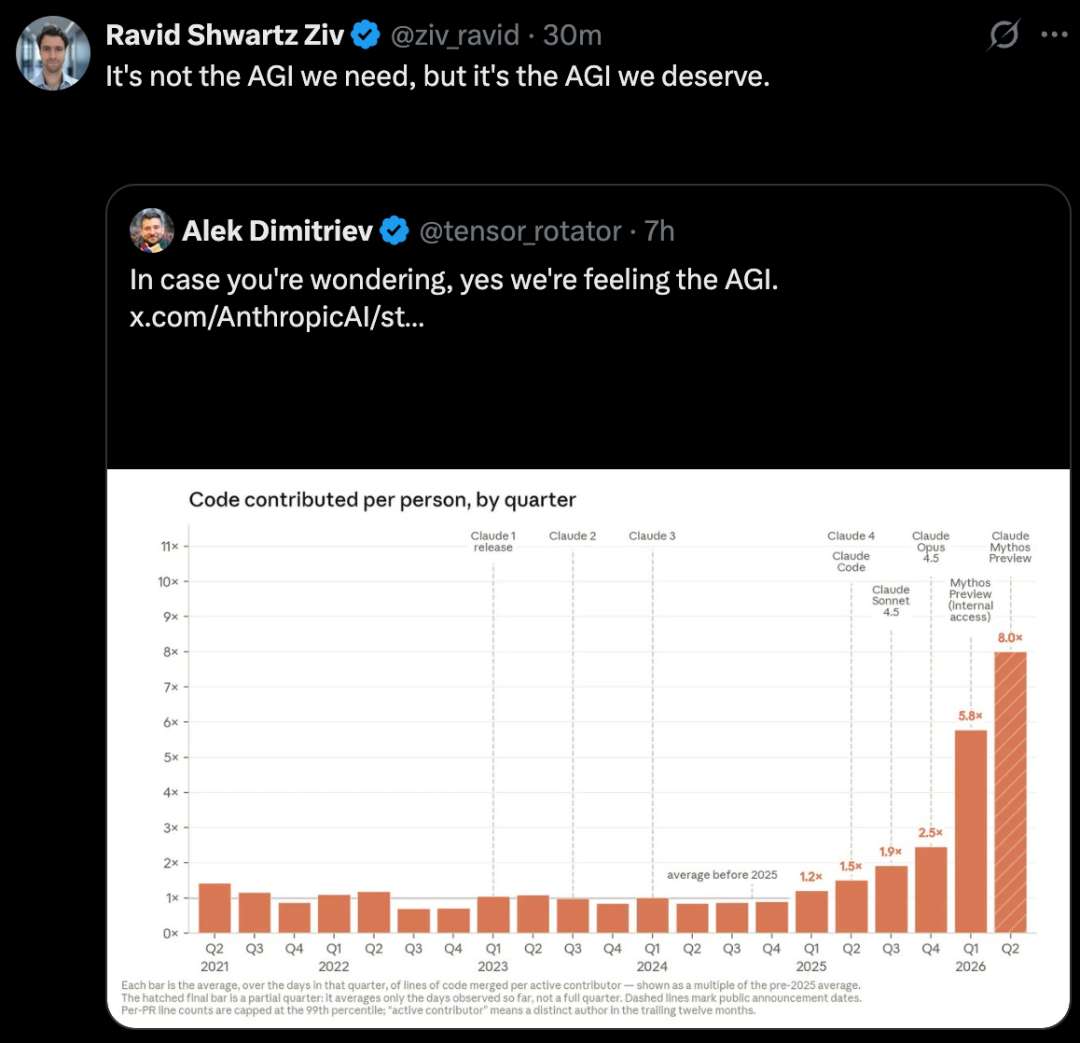Open Alek Dimitriev's small avatar
1080x1043 pixels.
(152, 230)
